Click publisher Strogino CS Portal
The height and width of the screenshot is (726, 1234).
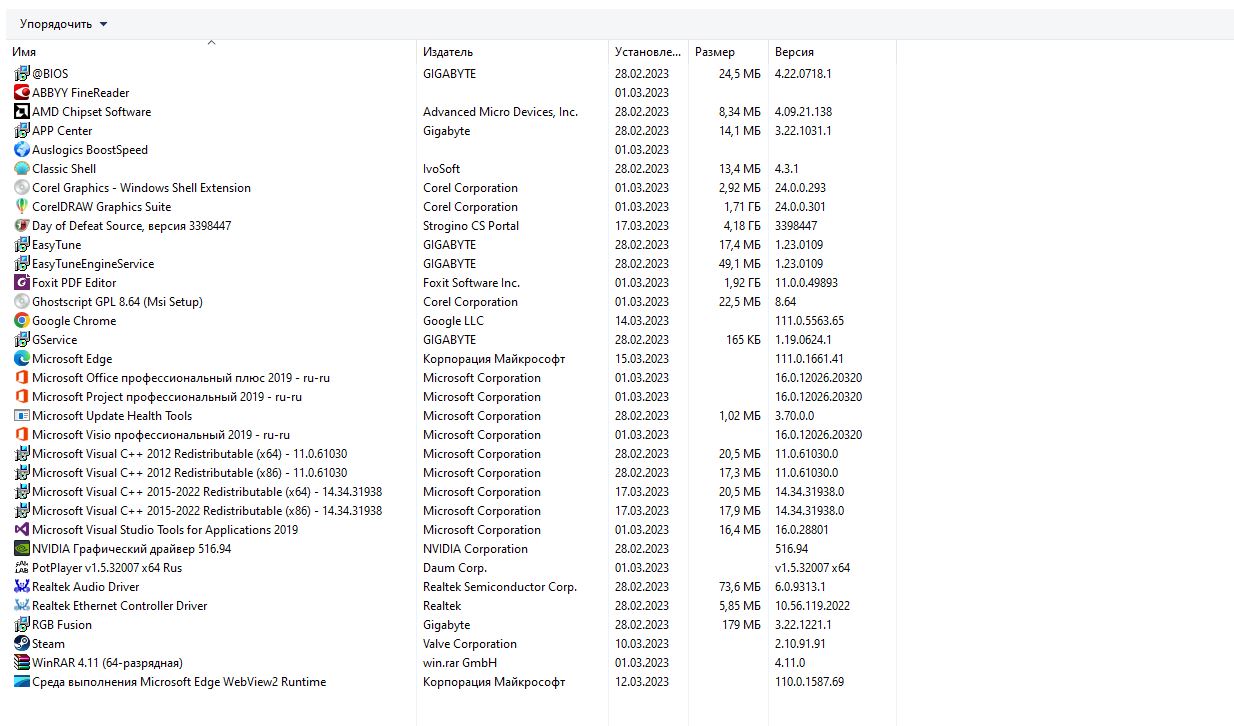point(471,226)
